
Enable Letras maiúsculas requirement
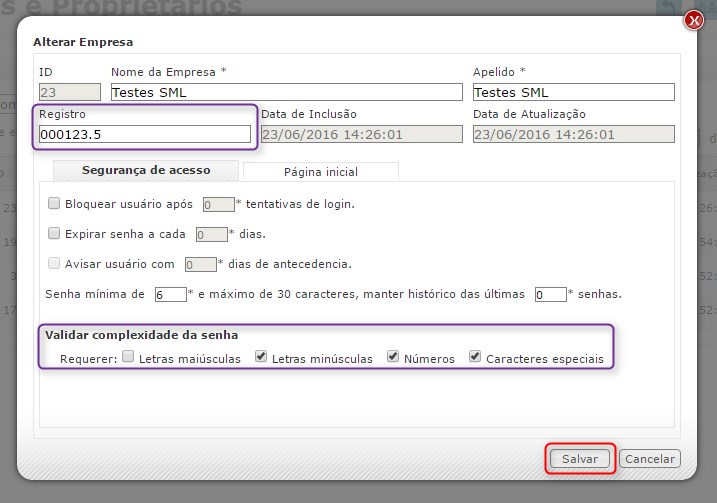pyautogui.click(x=128, y=357)
